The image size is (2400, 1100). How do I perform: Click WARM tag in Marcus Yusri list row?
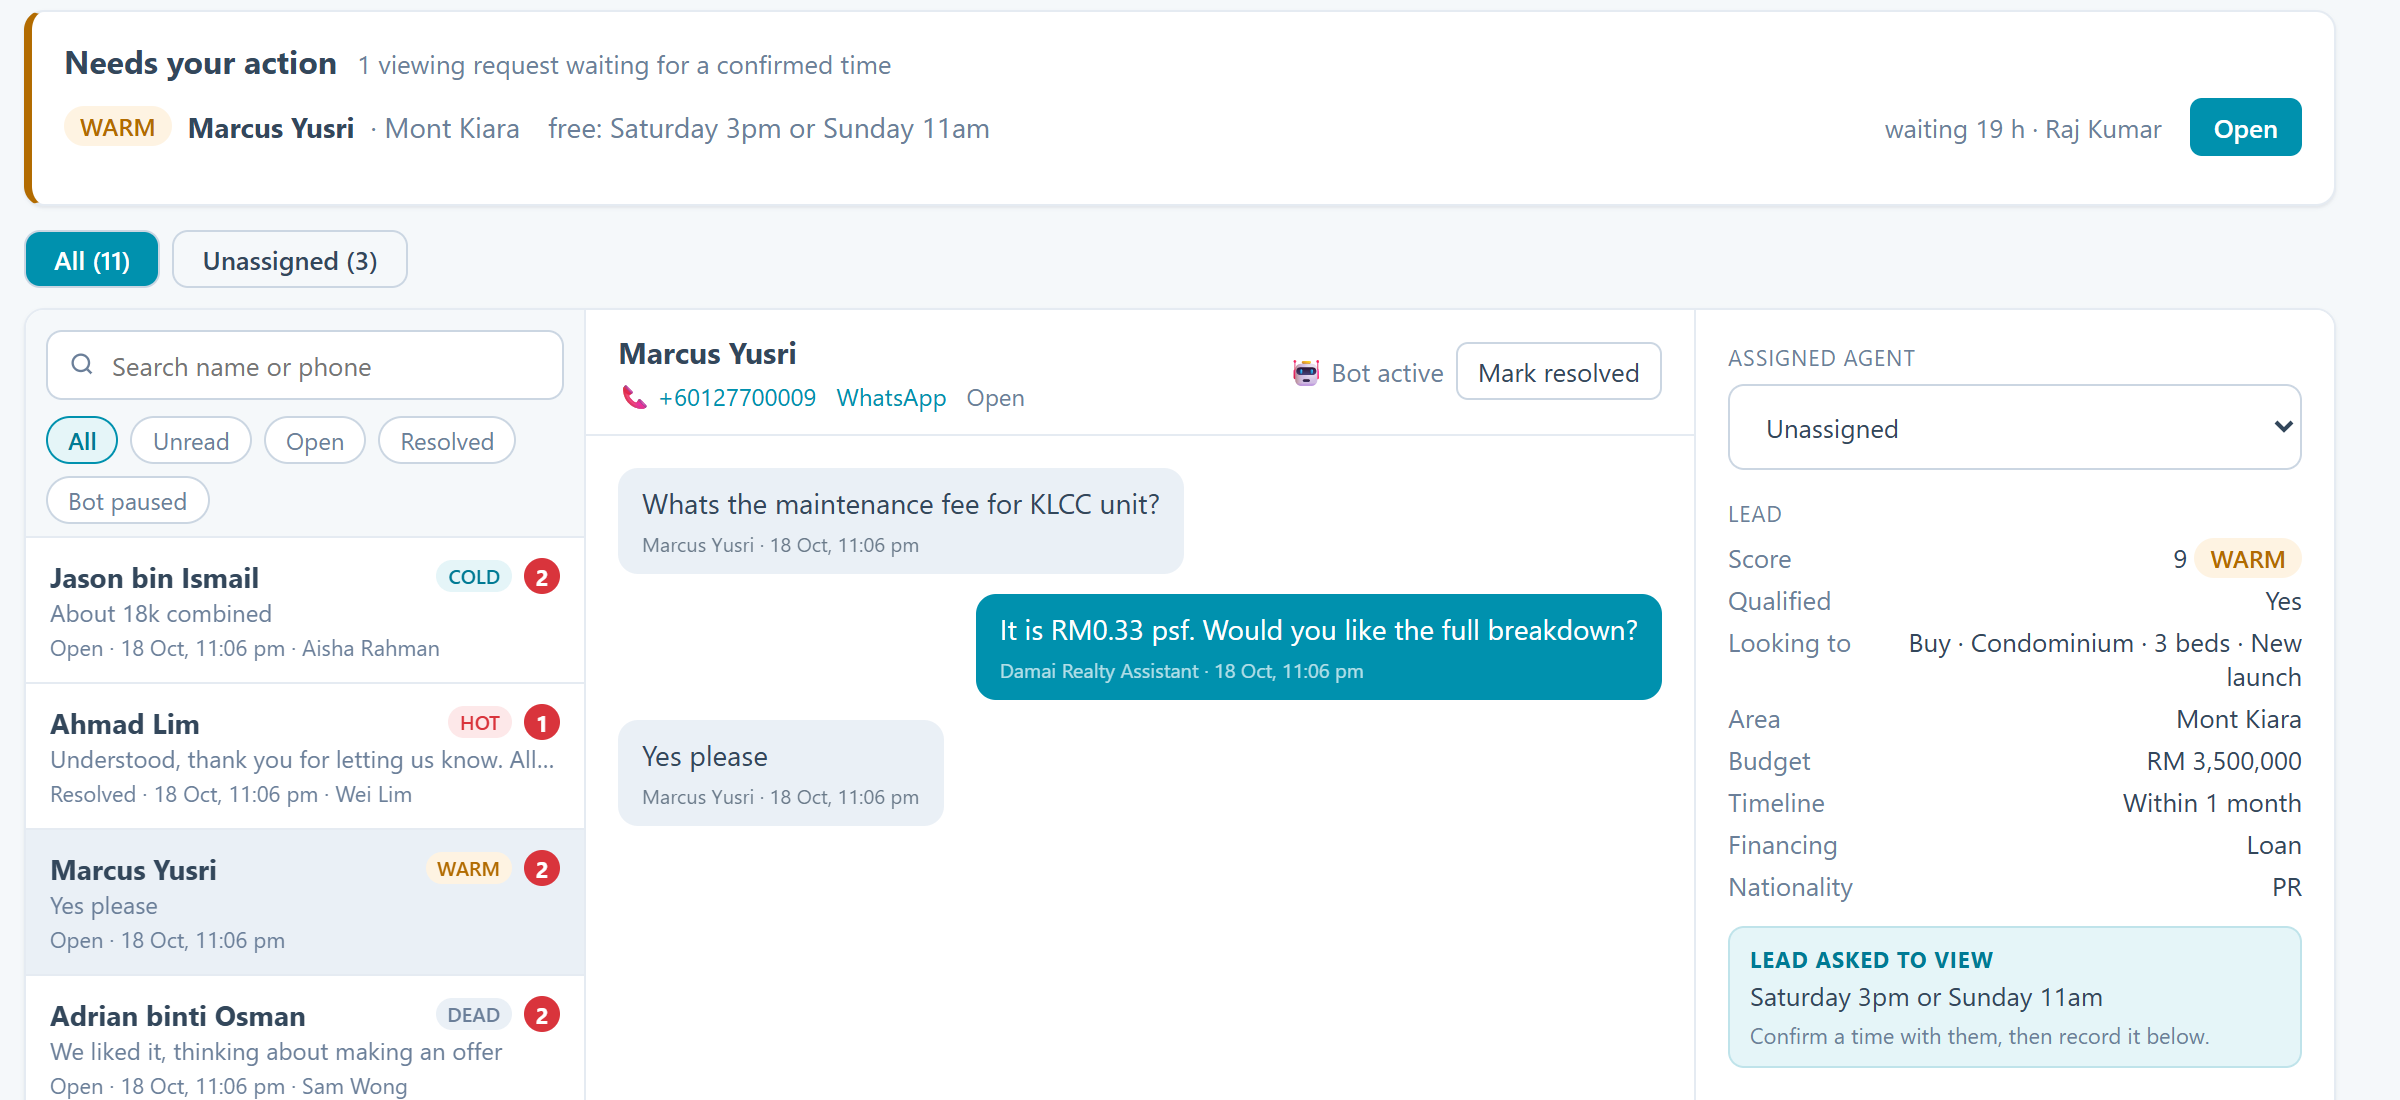pos(468,869)
